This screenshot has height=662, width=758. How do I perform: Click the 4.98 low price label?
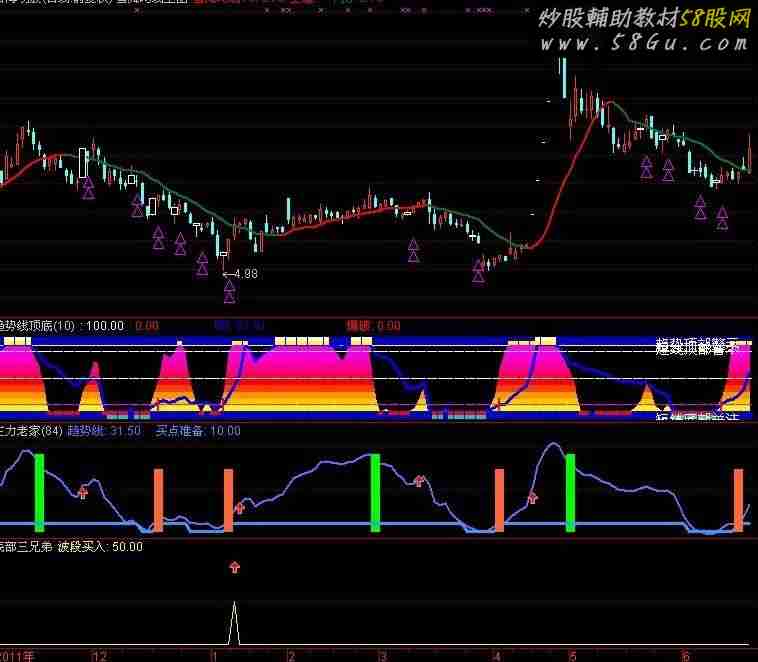[243, 273]
